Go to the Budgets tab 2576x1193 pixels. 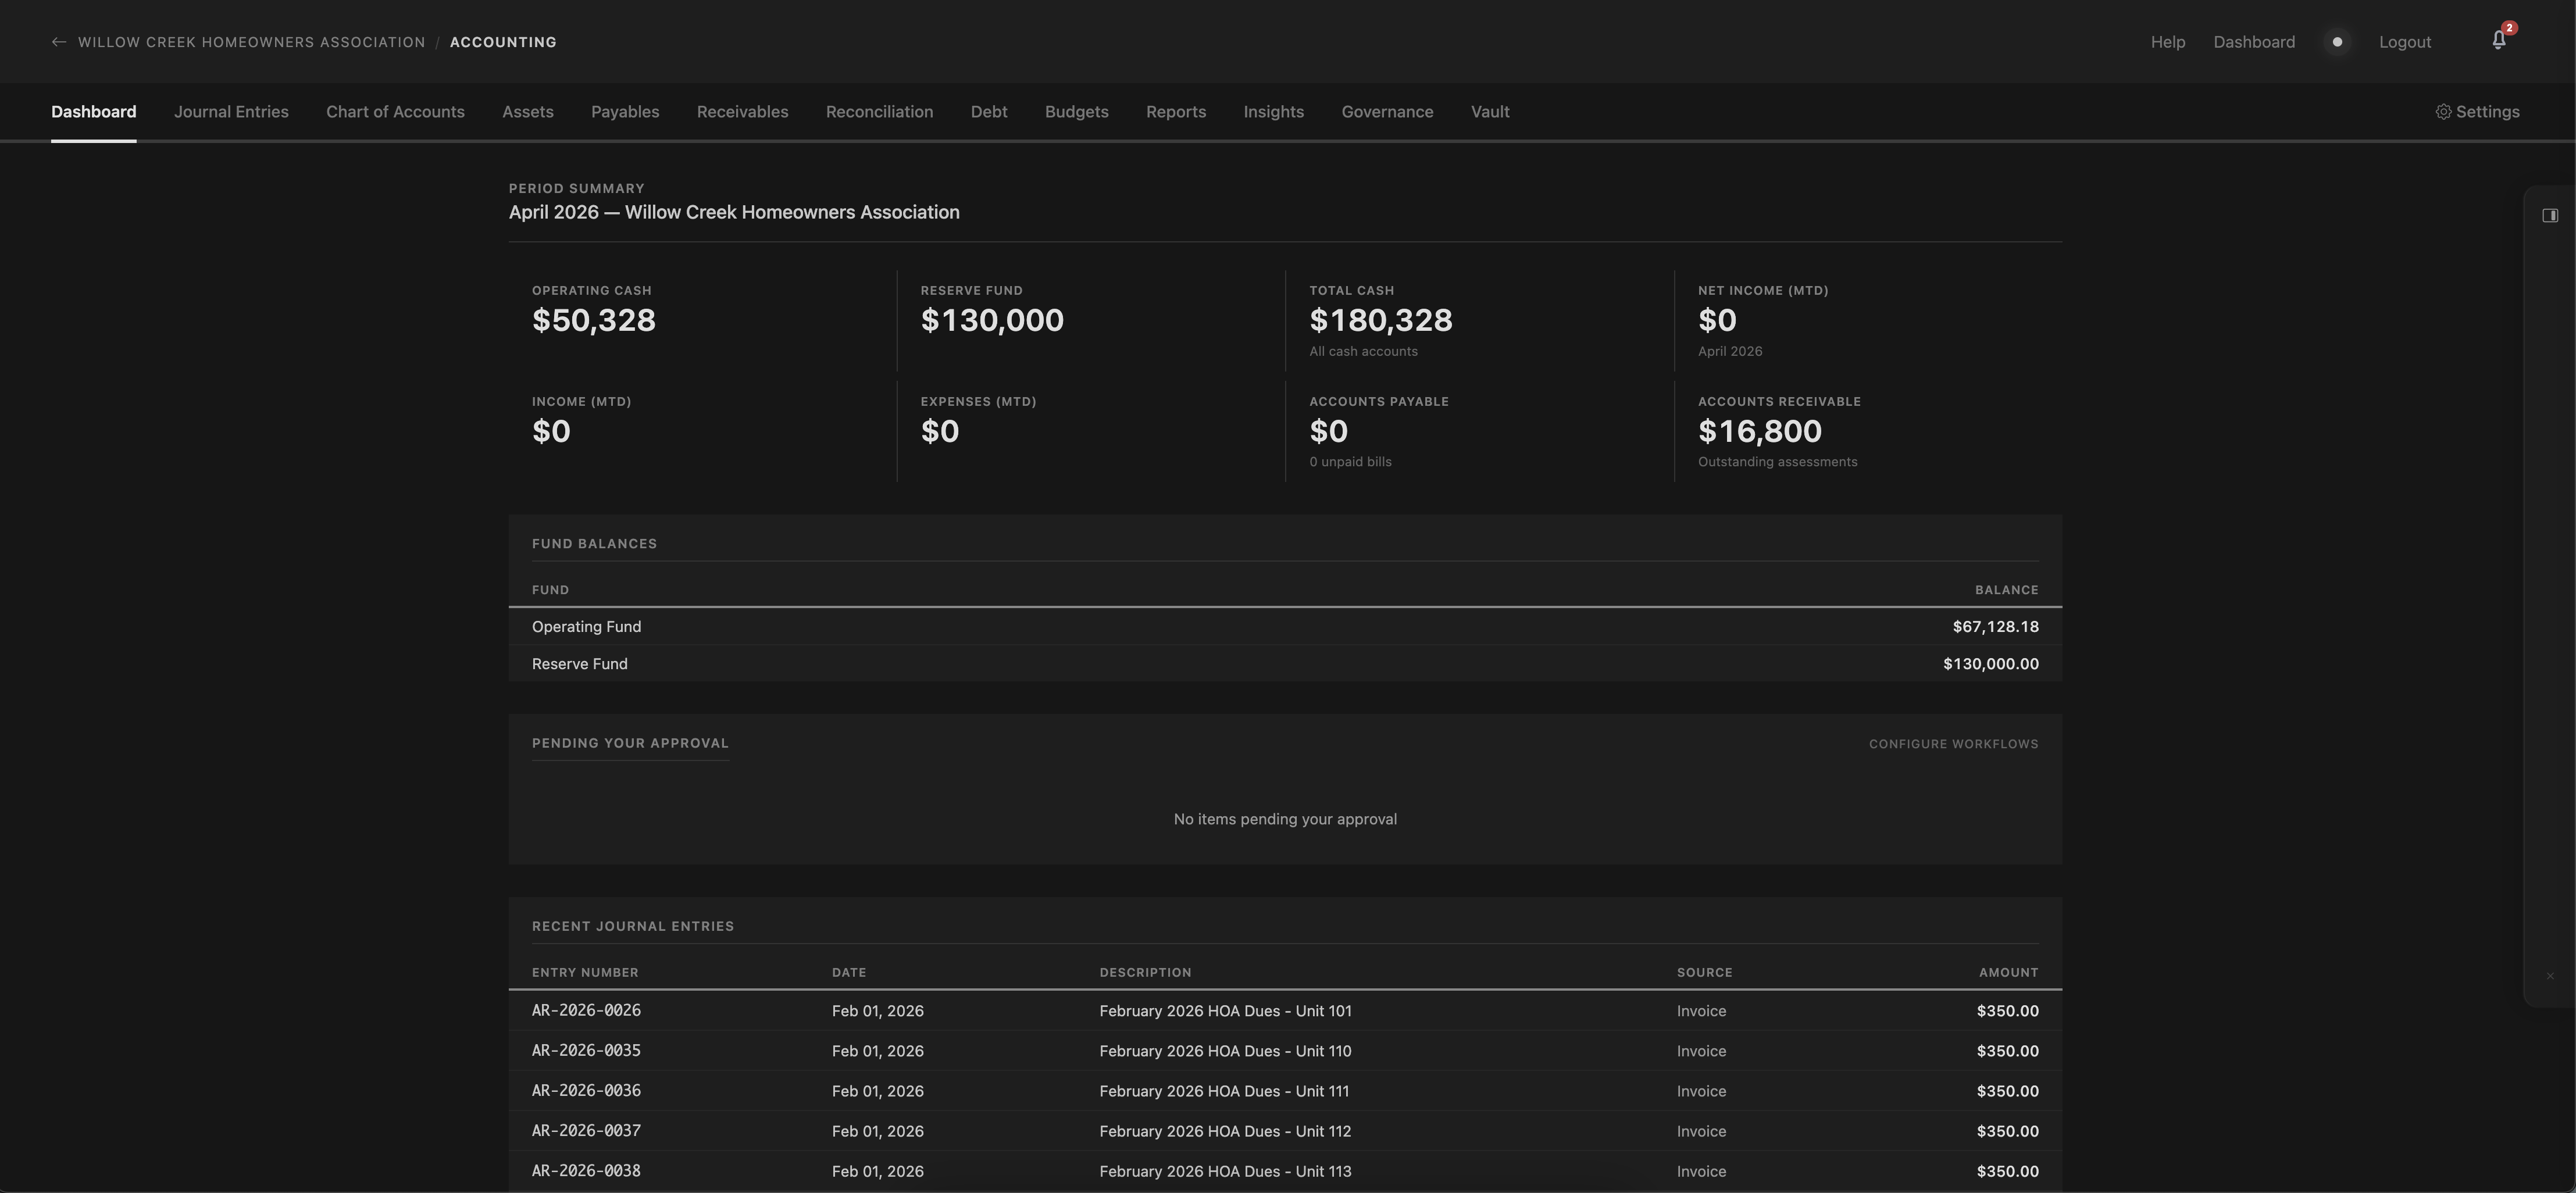coord(1077,112)
